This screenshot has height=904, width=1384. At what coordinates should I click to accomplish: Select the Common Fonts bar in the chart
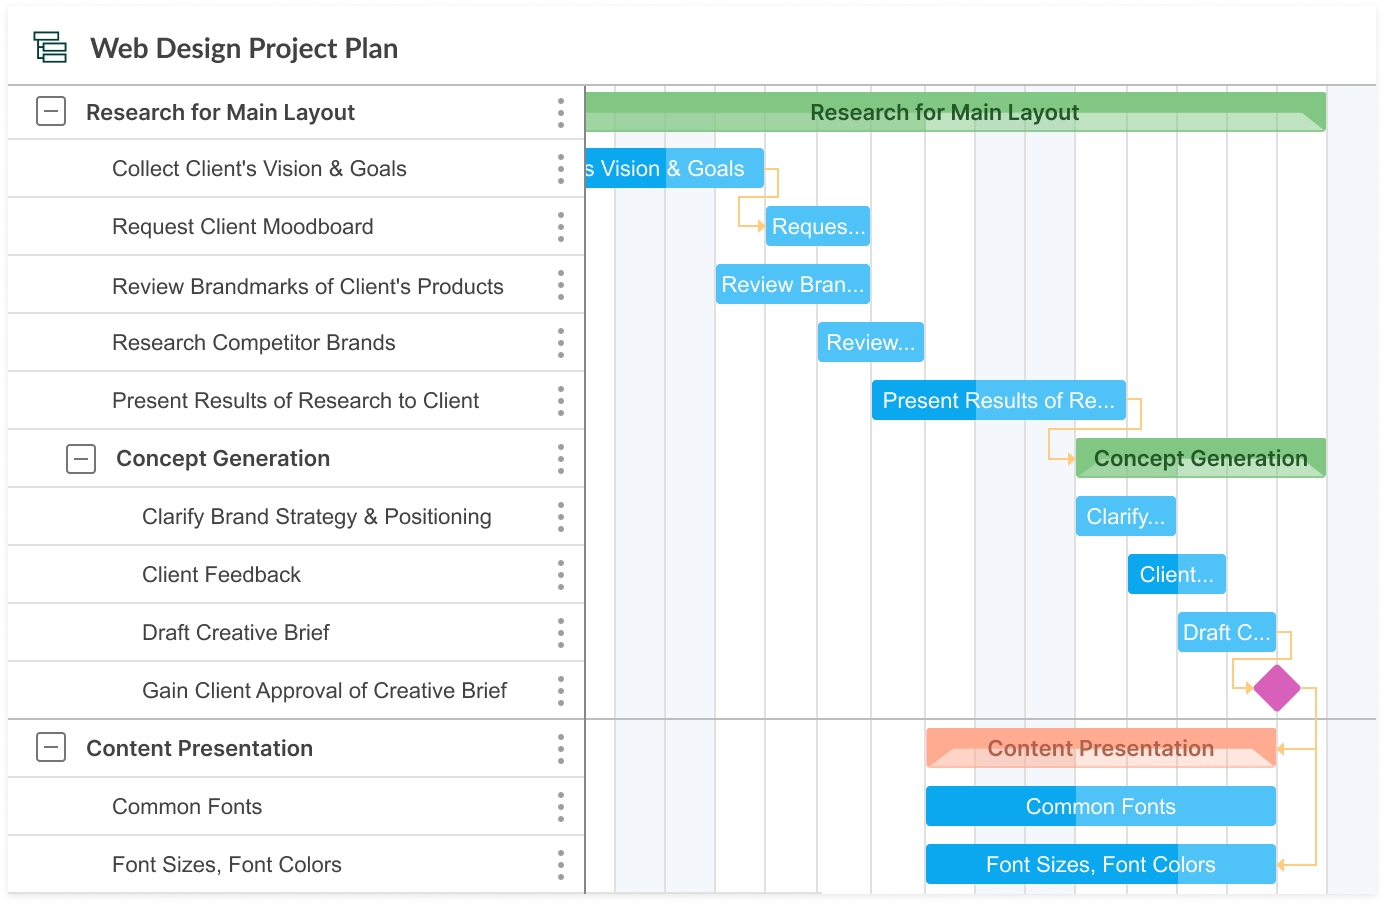click(x=1100, y=806)
